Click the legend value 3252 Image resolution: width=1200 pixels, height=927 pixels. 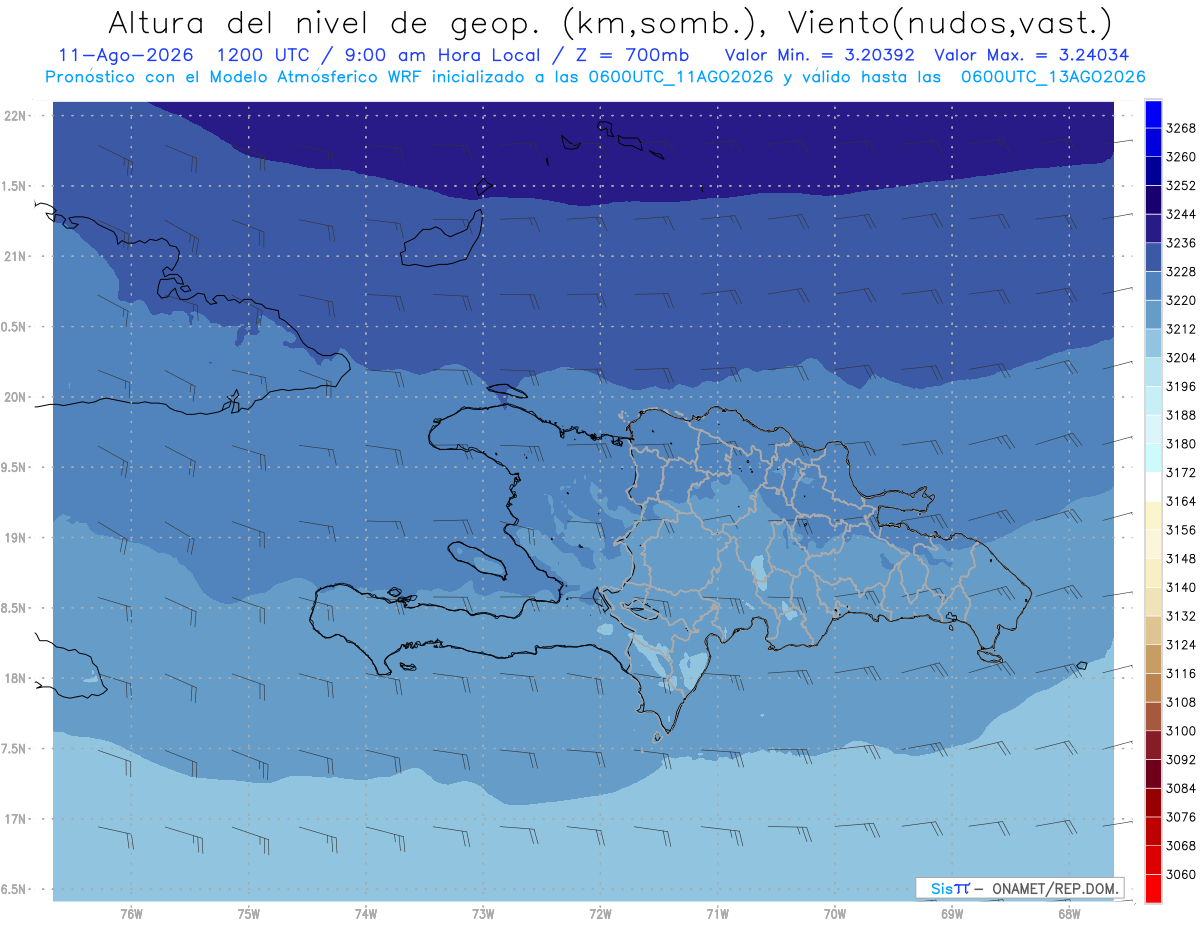[x=1181, y=186]
